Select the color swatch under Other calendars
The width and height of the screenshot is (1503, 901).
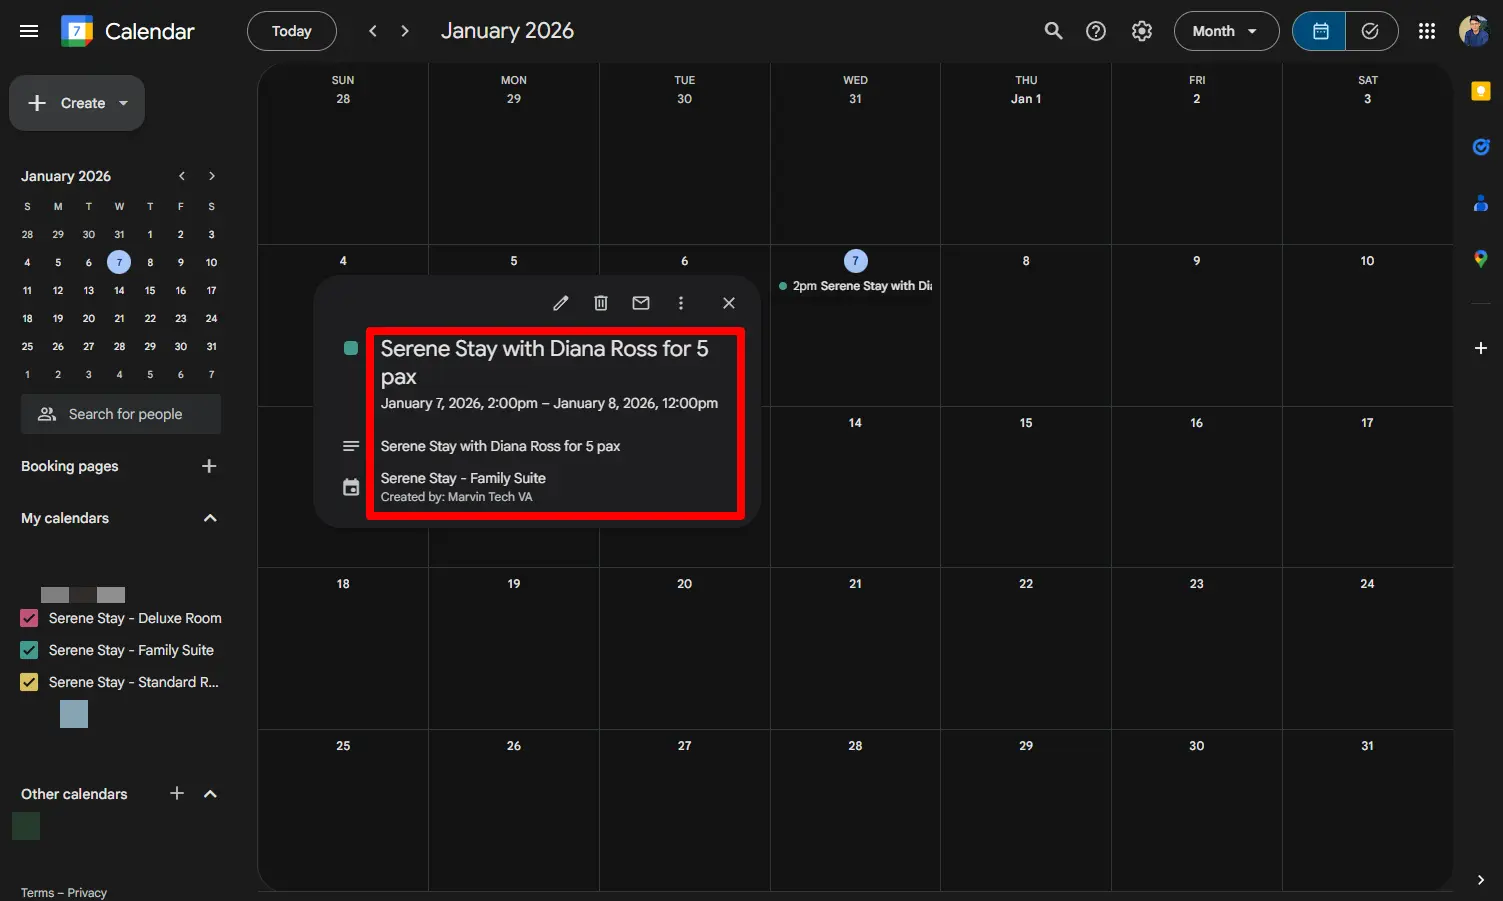click(x=26, y=826)
